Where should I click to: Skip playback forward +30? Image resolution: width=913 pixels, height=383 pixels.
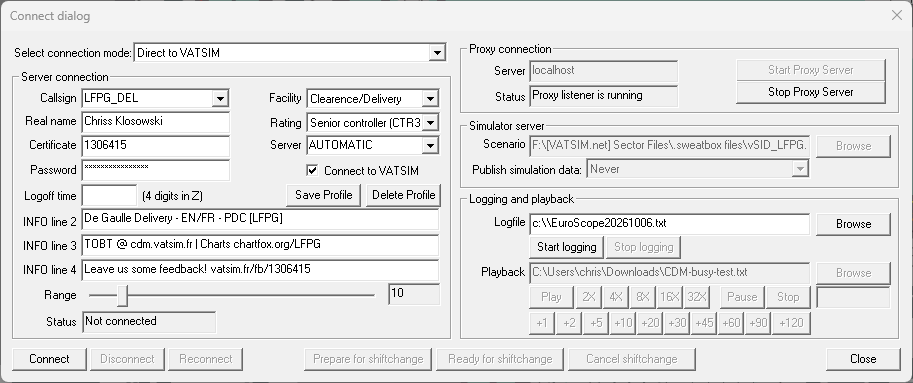point(677,323)
